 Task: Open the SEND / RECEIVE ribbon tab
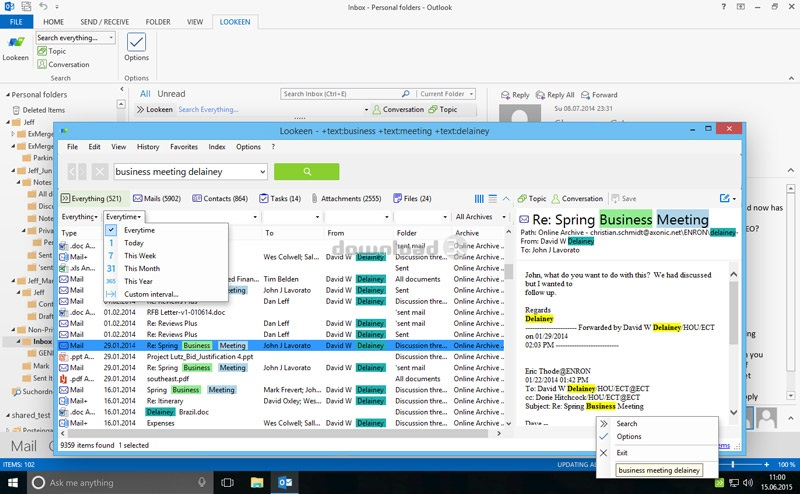[105, 22]
